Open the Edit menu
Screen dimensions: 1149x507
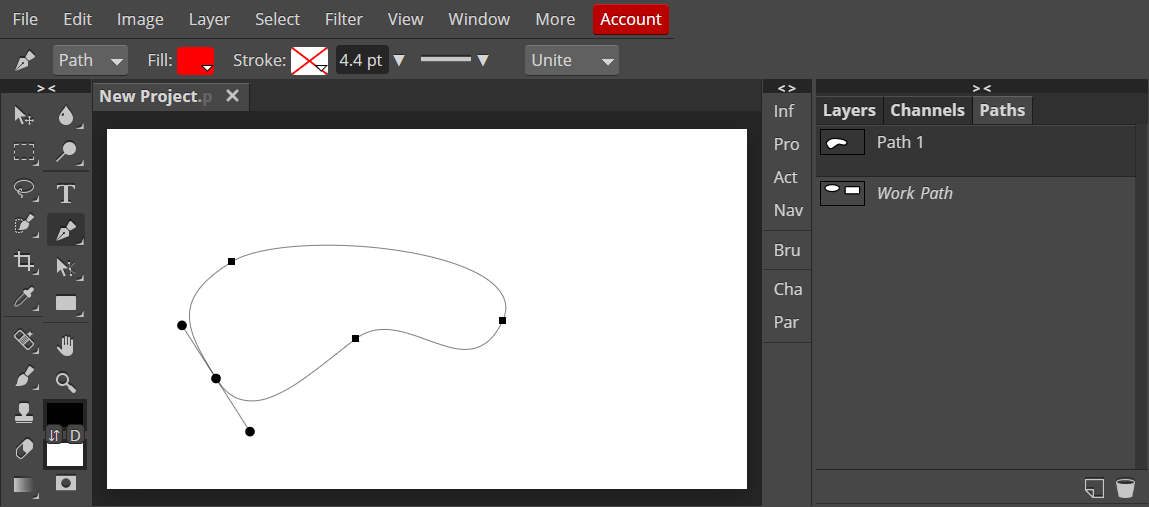(x=77, y=19)
